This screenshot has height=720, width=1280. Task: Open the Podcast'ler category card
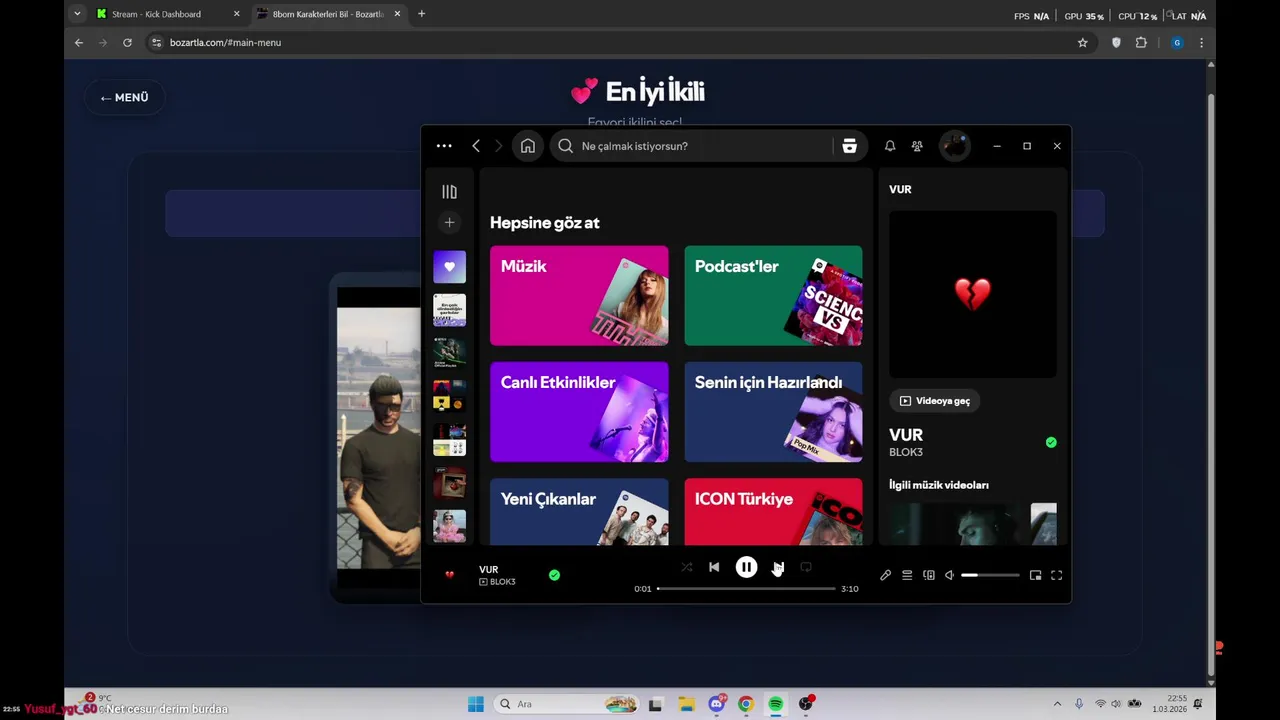pyautogui.click(x=773, y=296)
